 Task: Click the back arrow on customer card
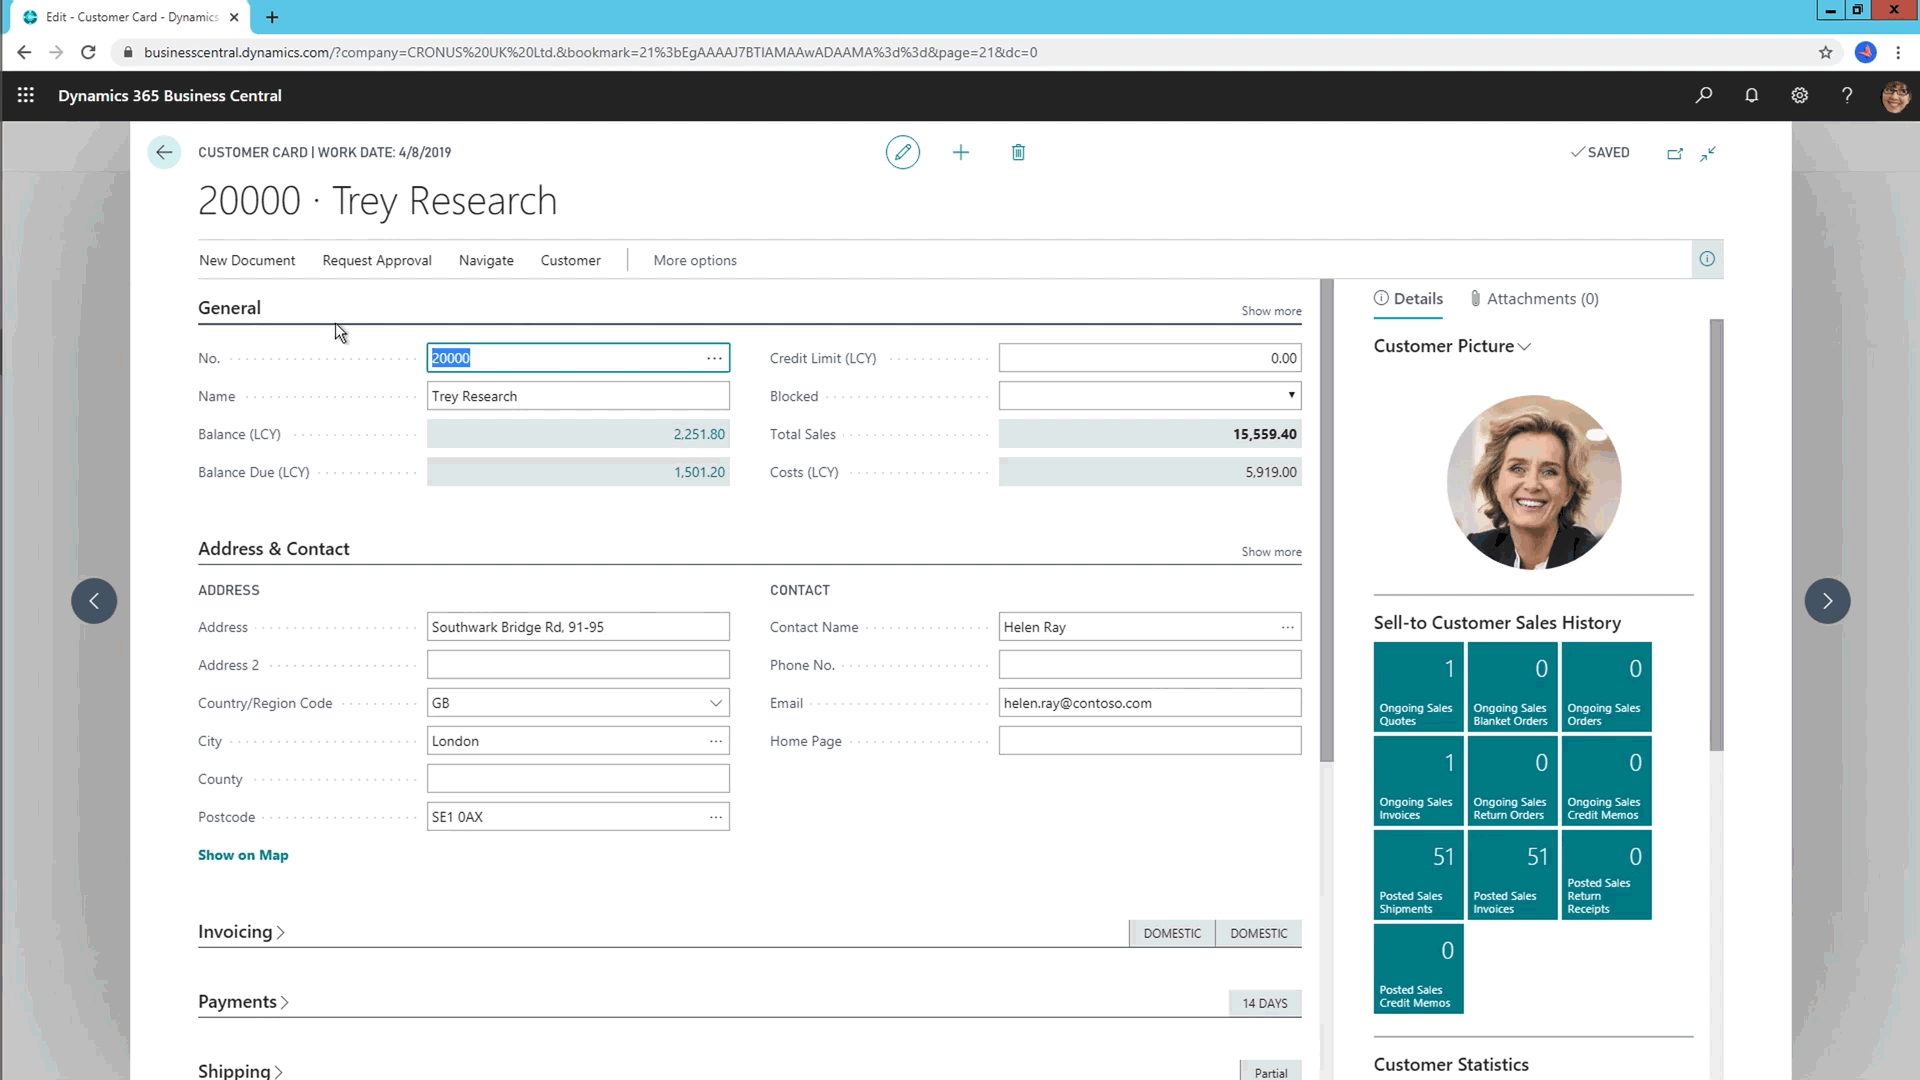point(164,152)
